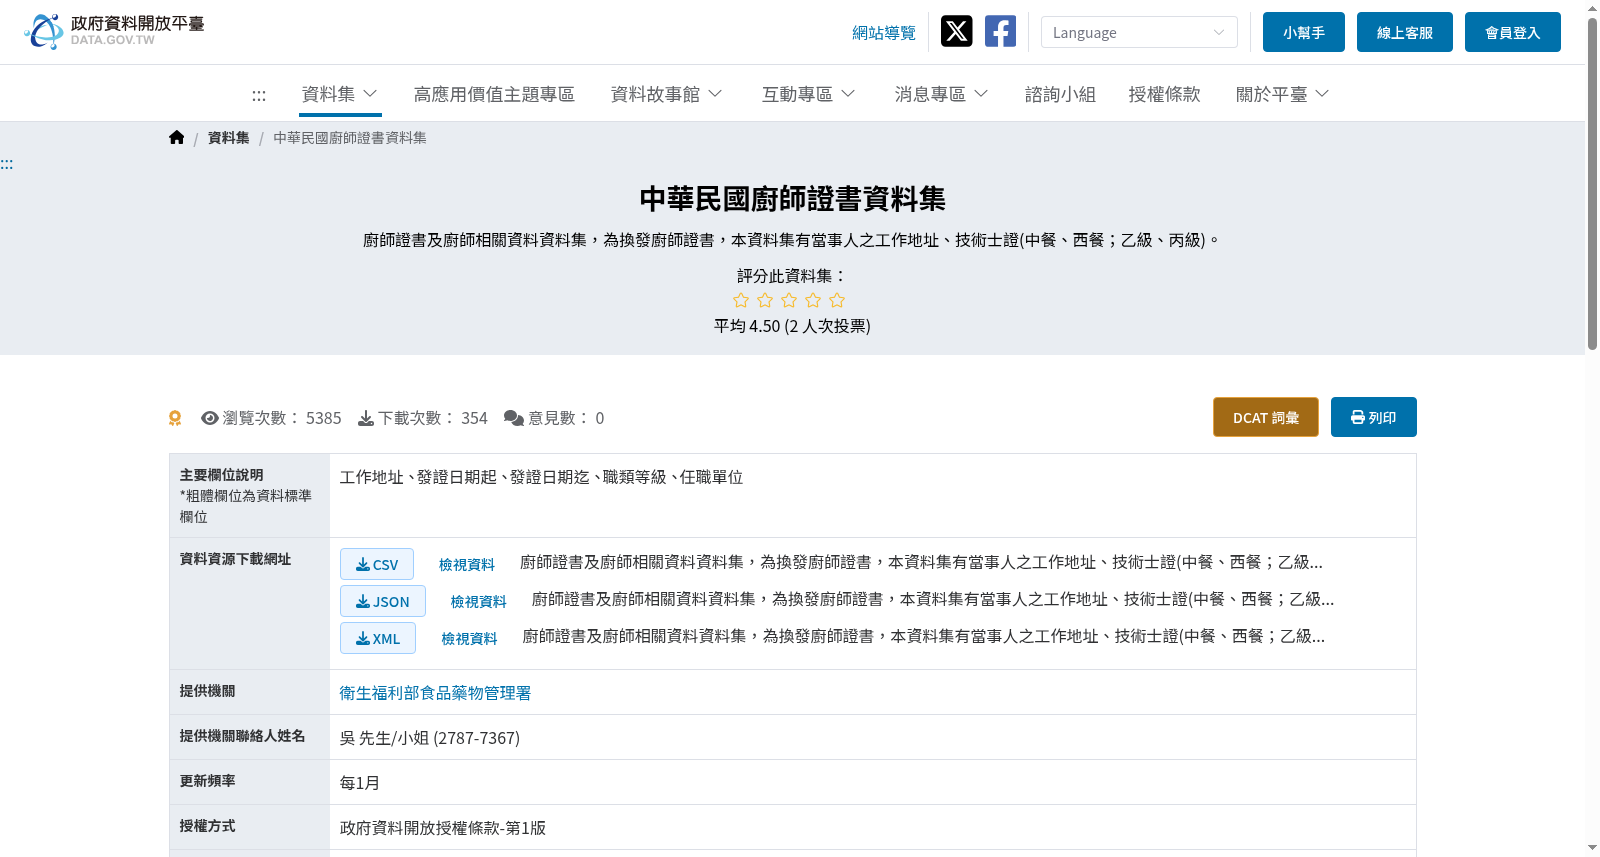Click the eye icon beside 瀏覽次數
This screenshot has width=1600, height=857.
click(210, 418)
